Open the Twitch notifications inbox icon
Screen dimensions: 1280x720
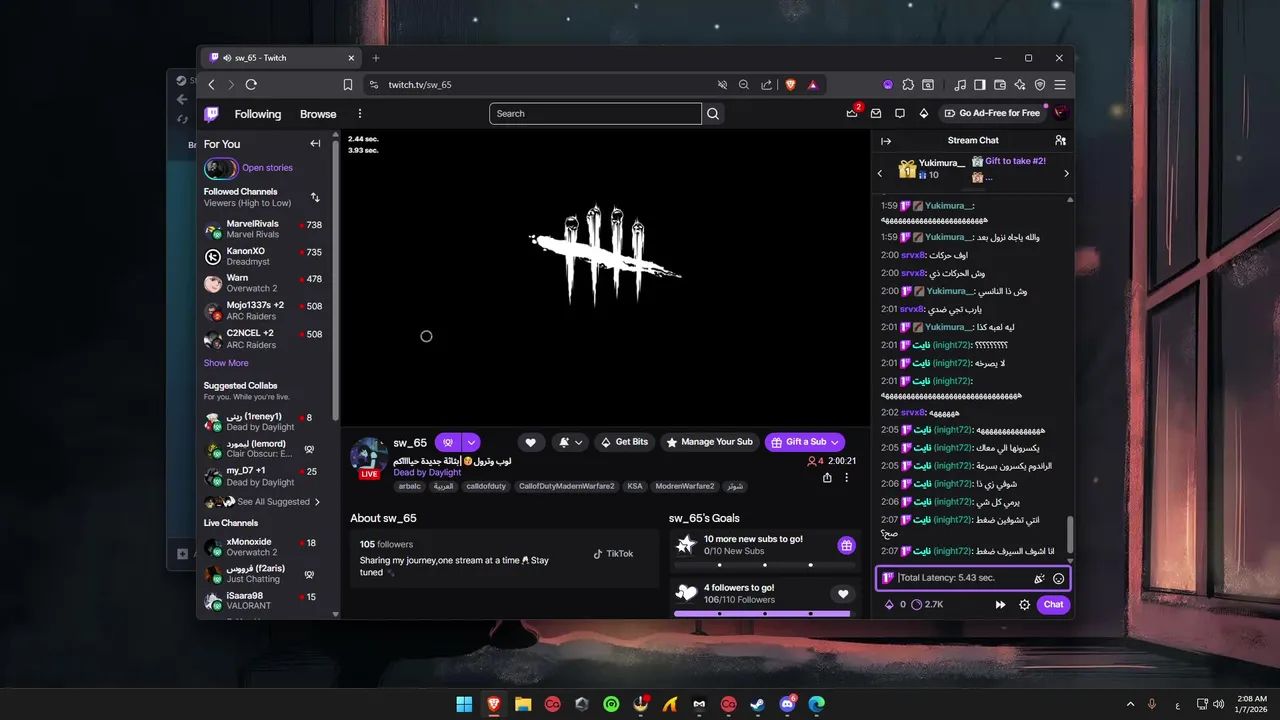(x=876, y=114)
